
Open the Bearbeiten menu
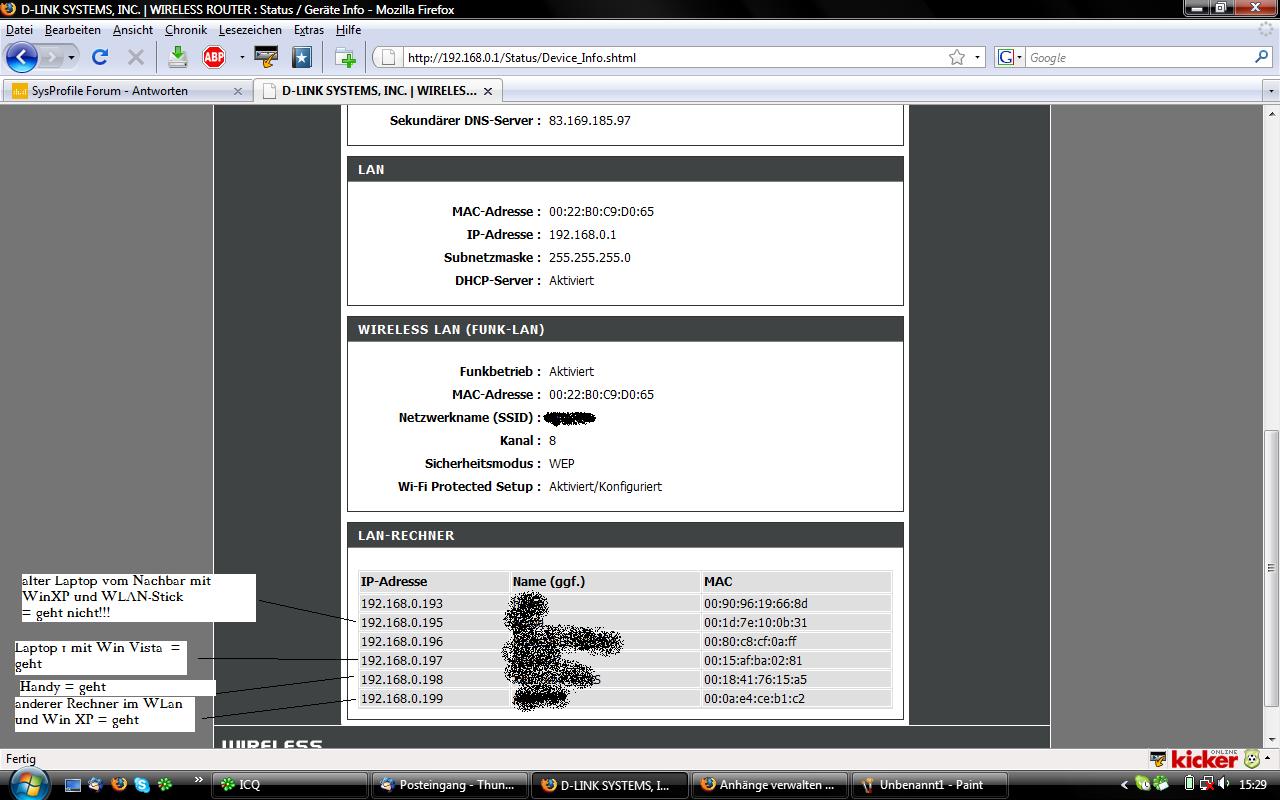pos(73,30)
